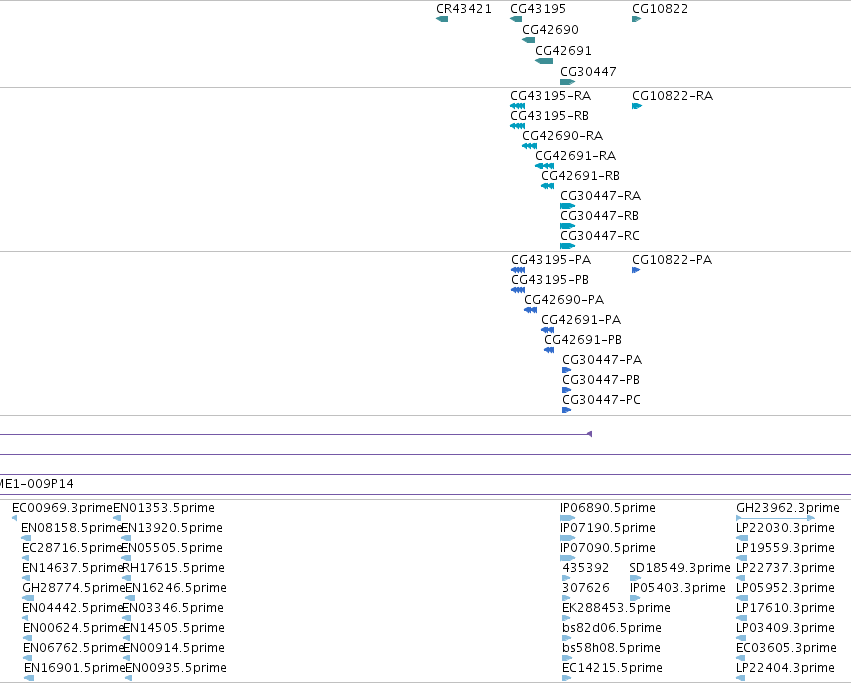
Task: Click the CG42690 gene label
Action: click(550, 29)
